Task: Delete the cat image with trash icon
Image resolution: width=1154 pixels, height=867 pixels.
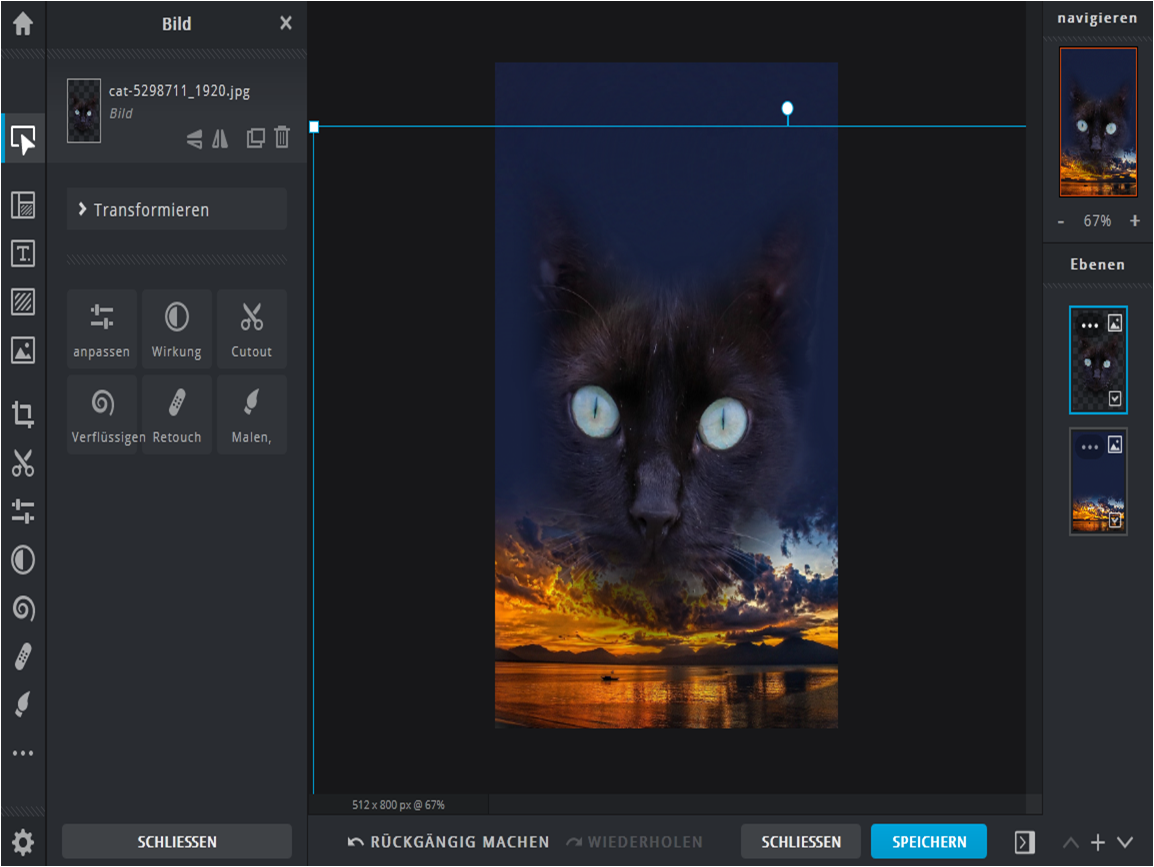Action: [282, 138]
